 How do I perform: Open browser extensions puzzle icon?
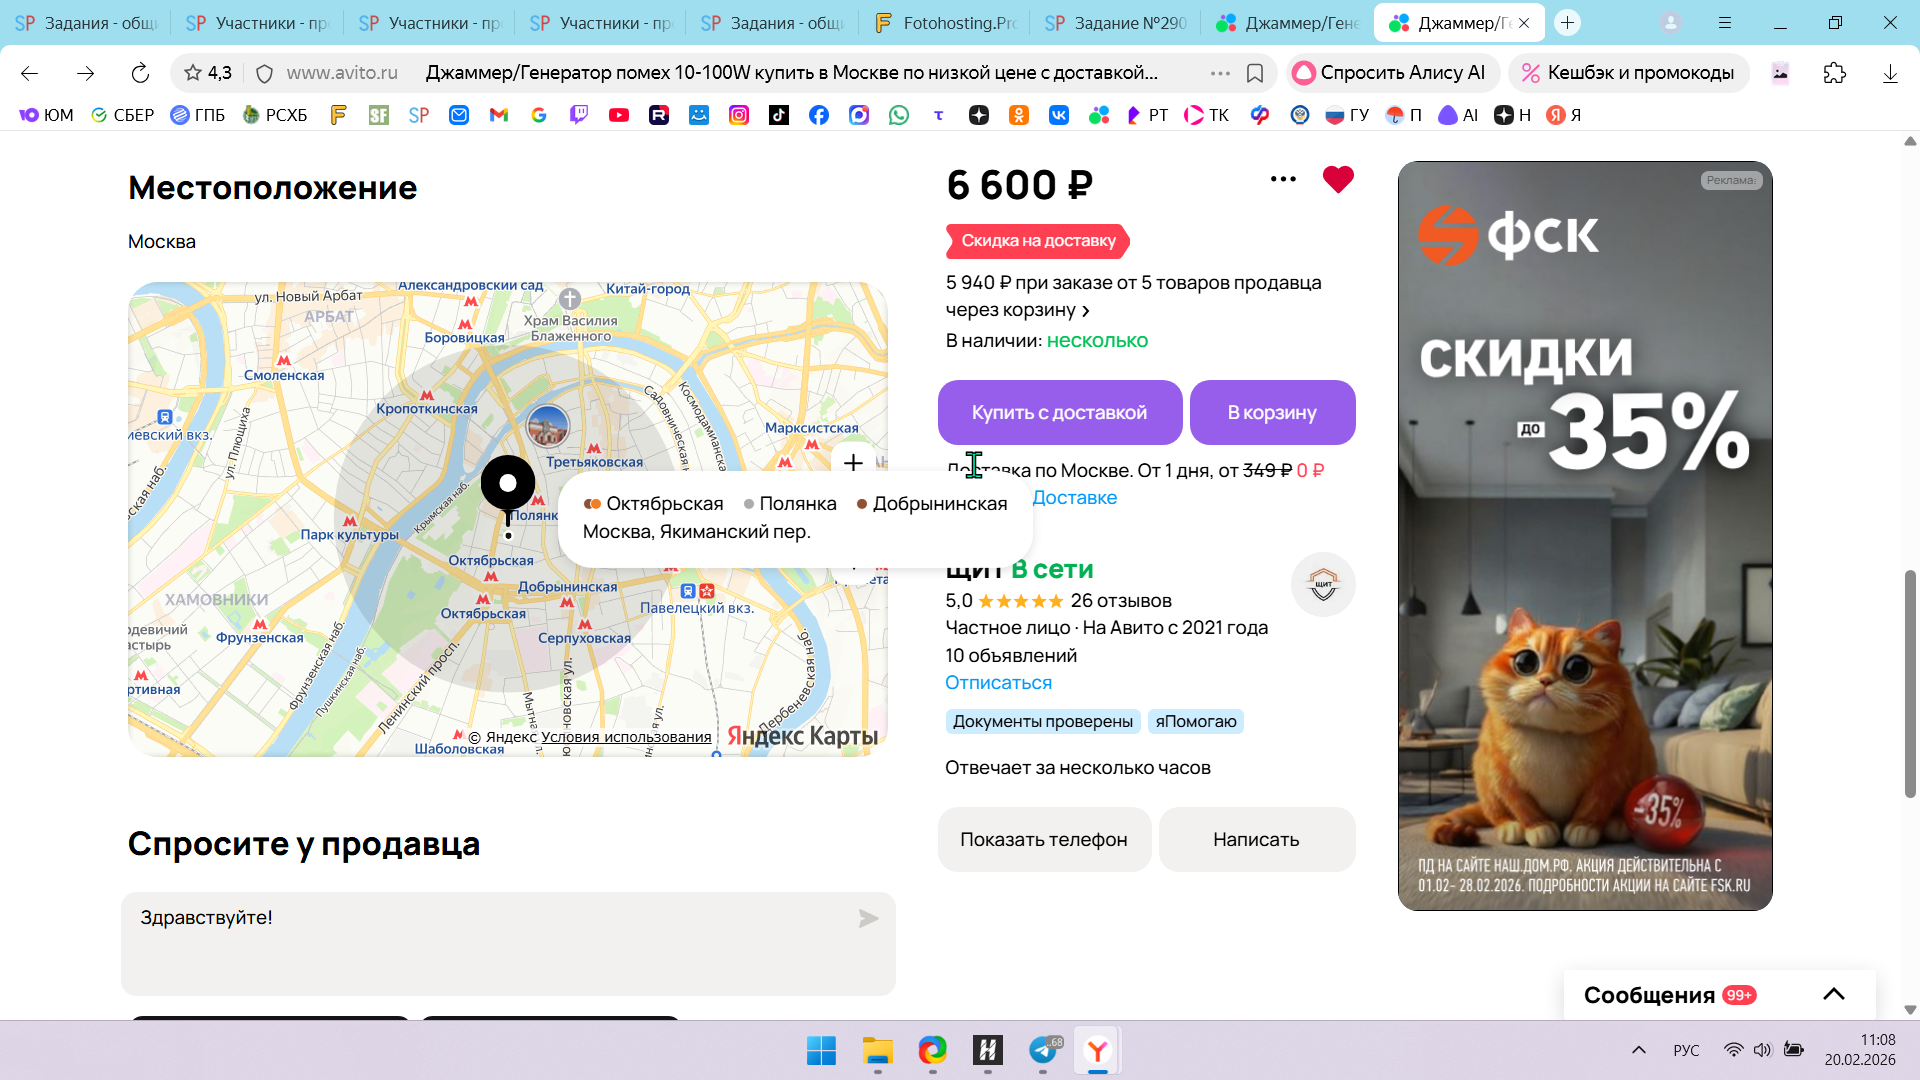1834,73
